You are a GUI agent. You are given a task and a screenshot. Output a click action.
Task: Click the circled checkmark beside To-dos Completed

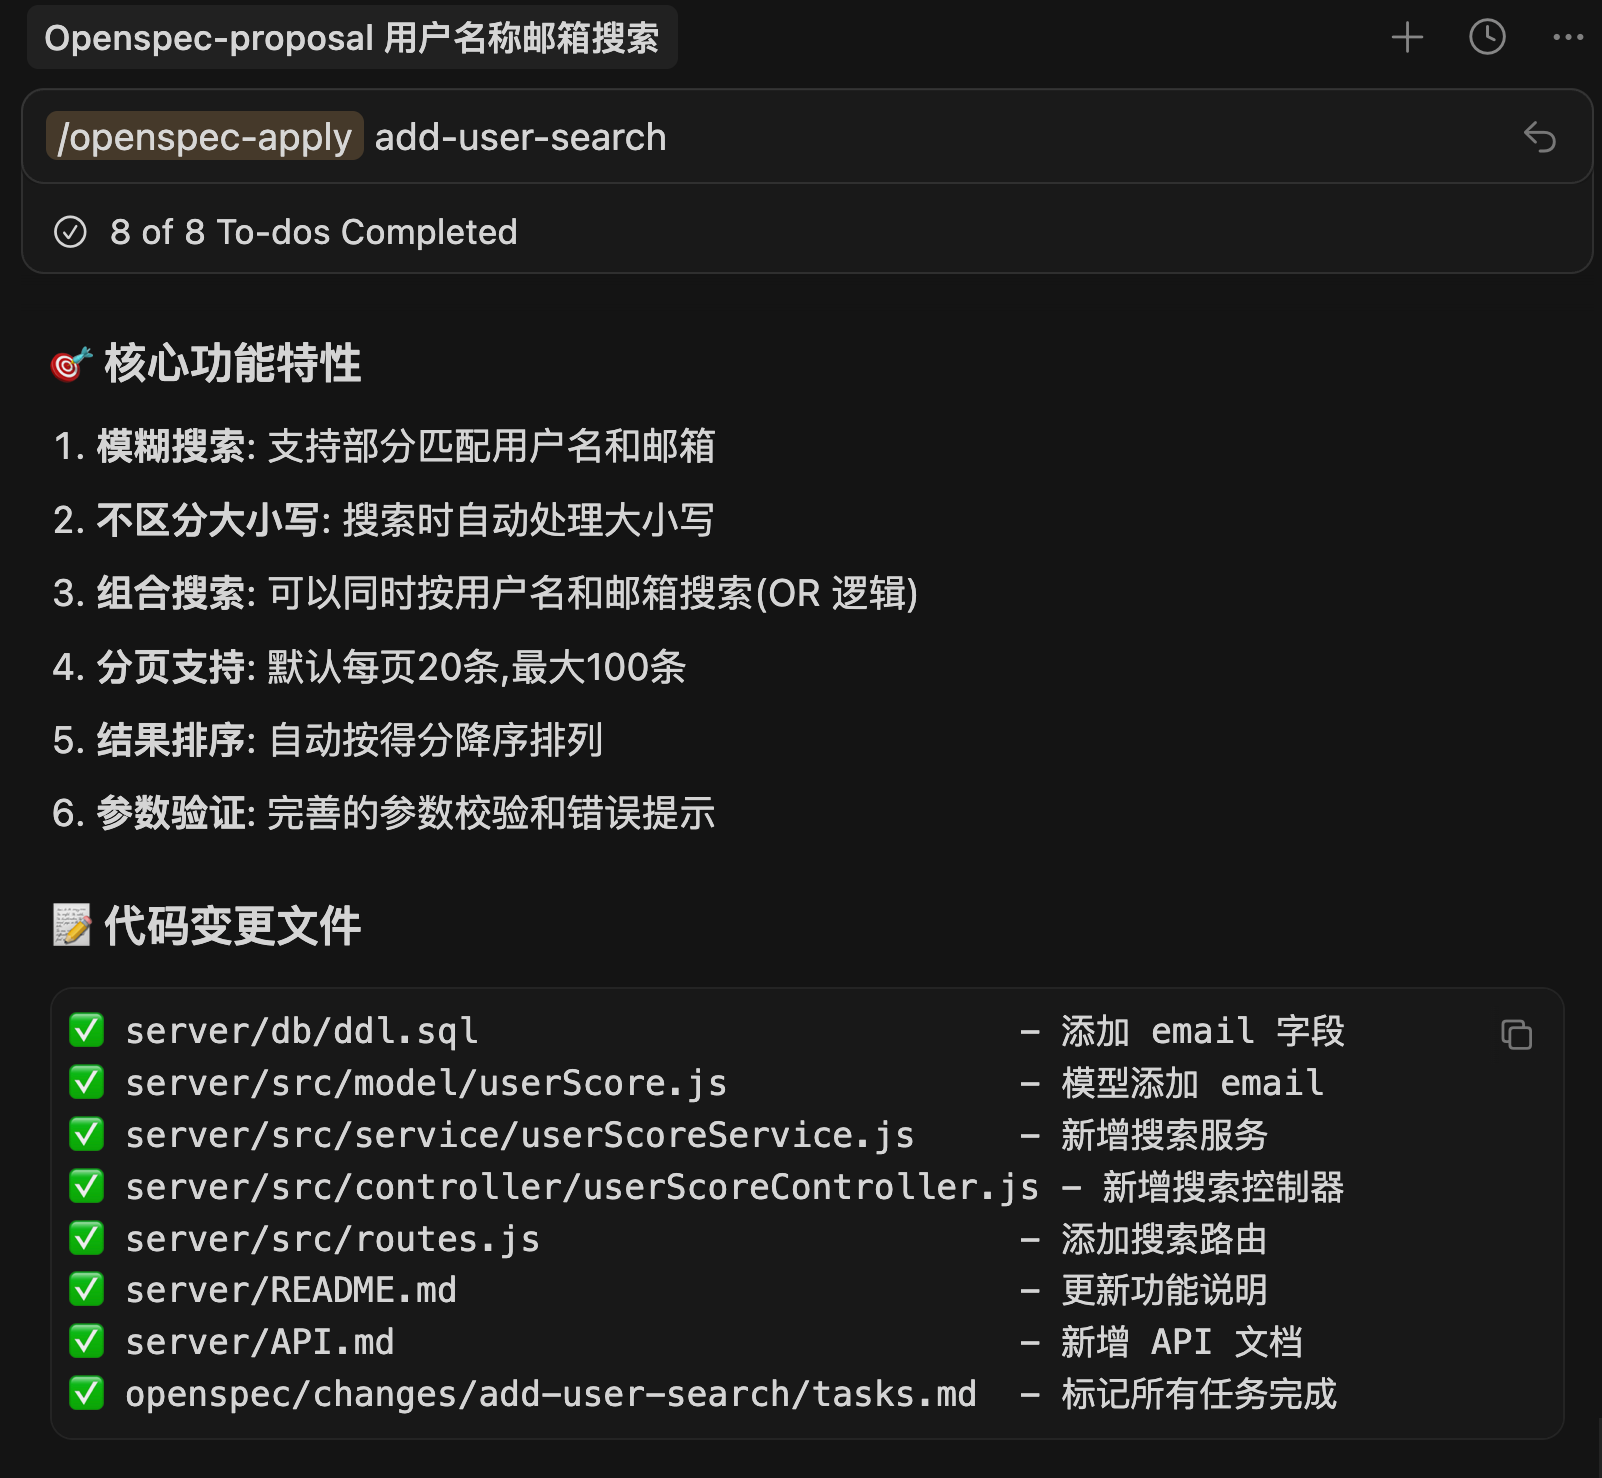[70, 232]
